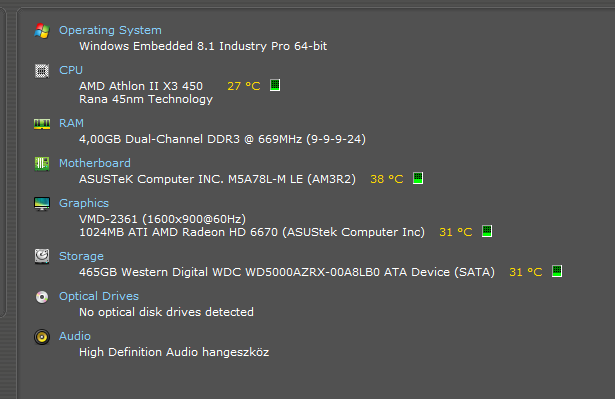This screenshot has width=615, height=399.
Task: Click the Storage hard drive icon
Action: [42, 257]
